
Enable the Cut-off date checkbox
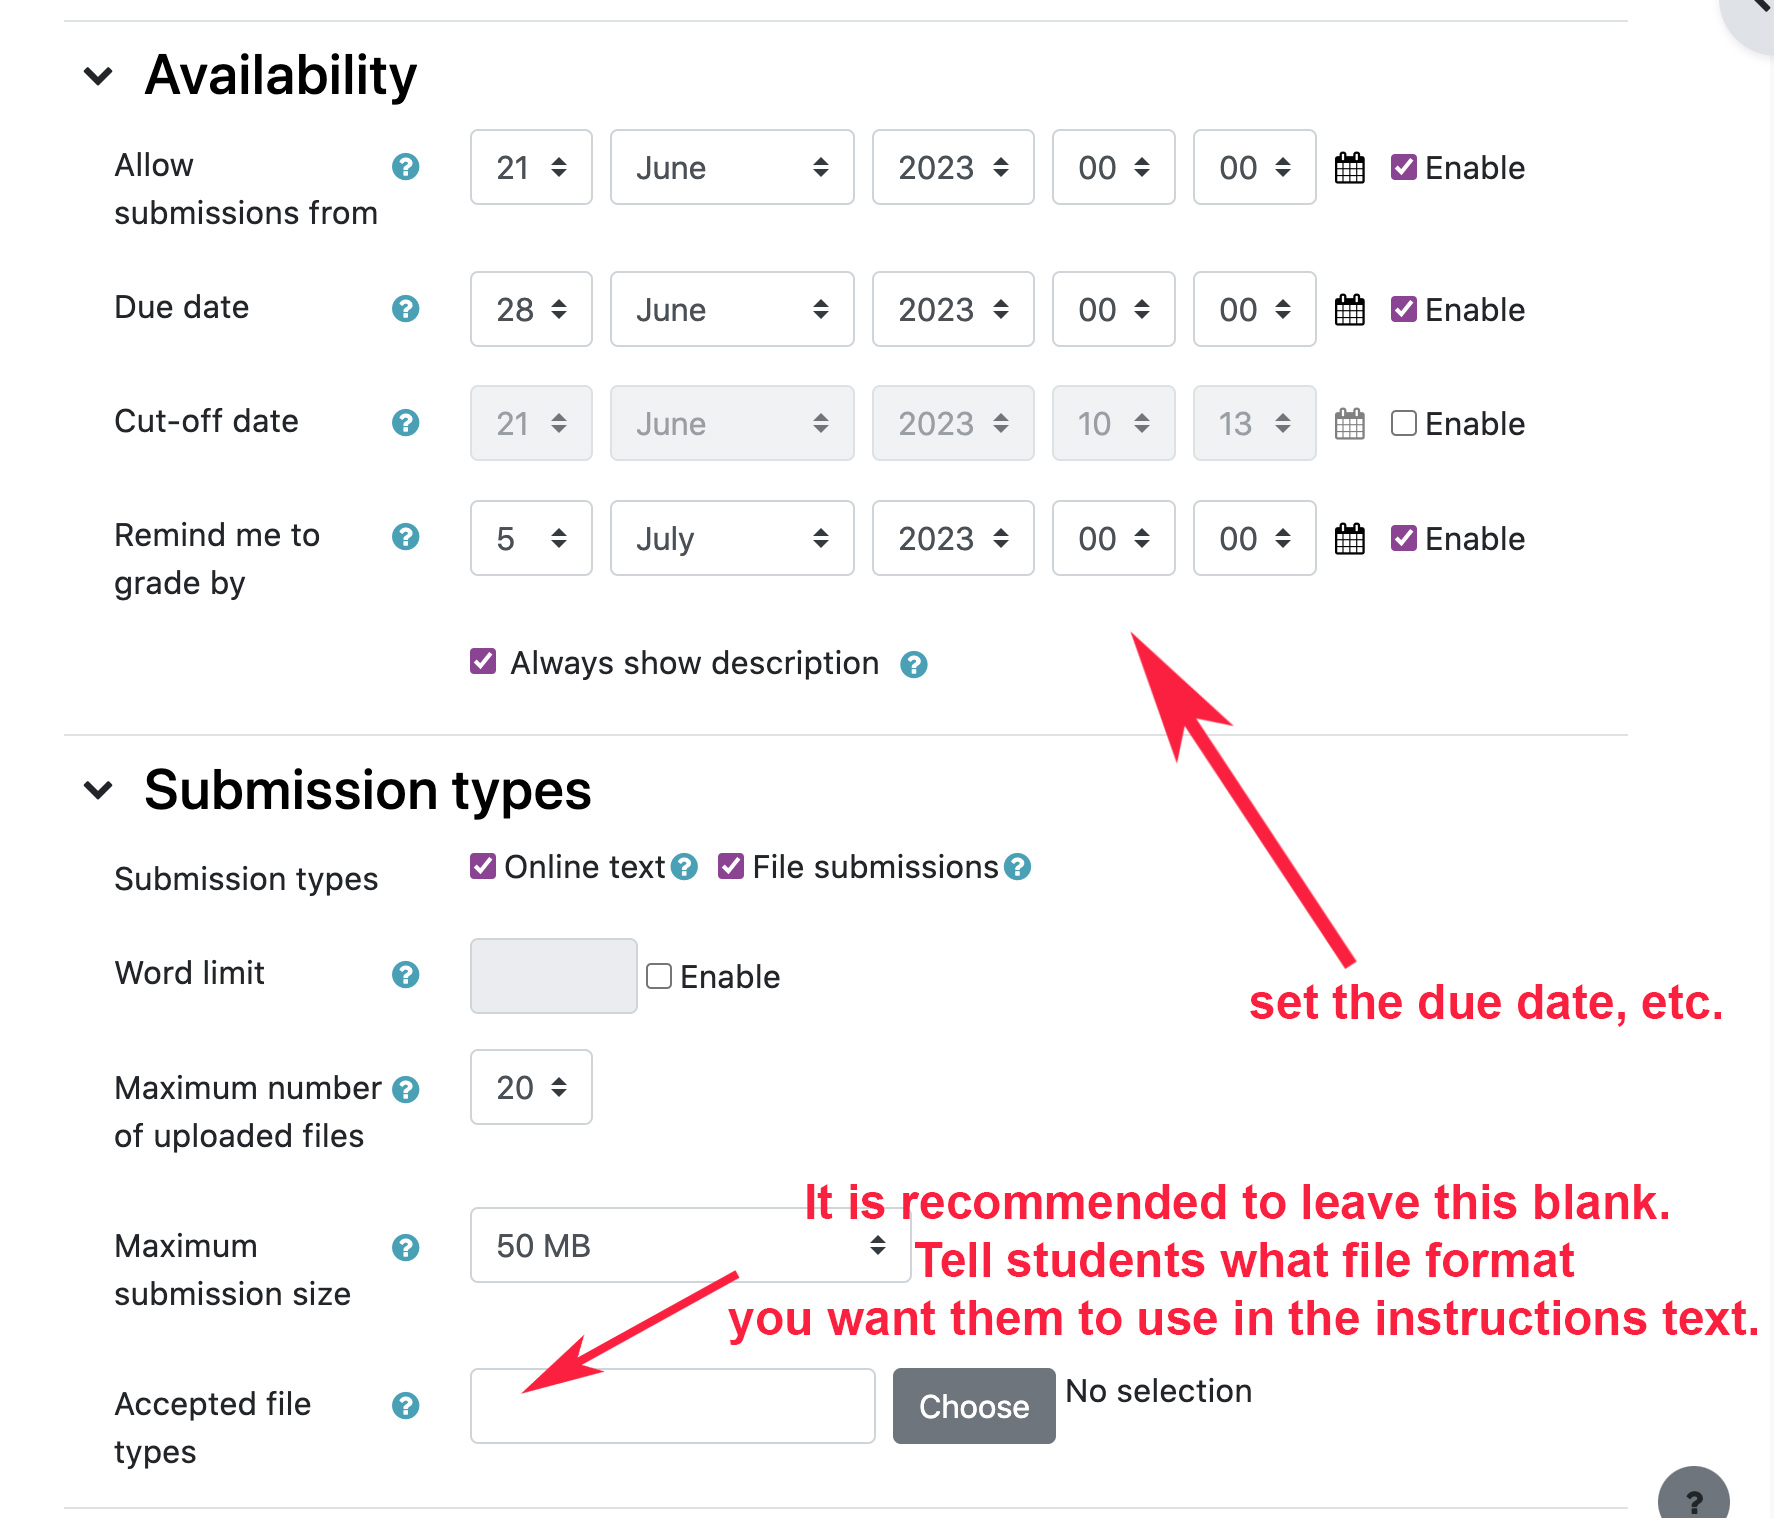click(1403, 424)
